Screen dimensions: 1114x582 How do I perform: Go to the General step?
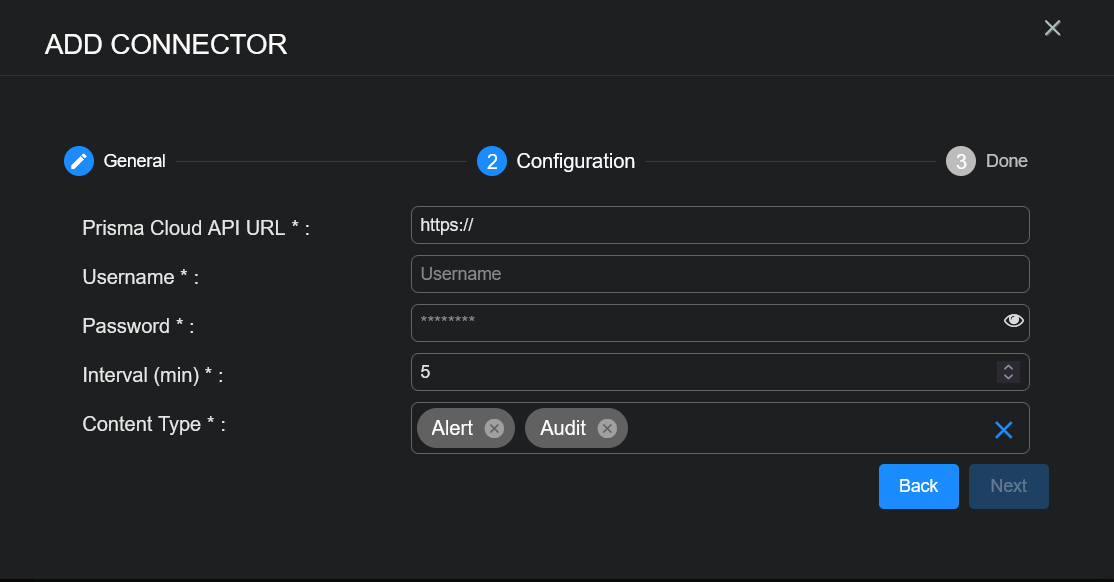[x=135, y=161]
